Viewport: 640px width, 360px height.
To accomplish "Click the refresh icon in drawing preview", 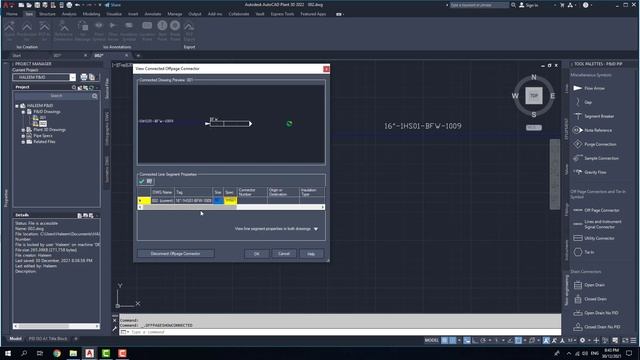I will coord(289,124).
